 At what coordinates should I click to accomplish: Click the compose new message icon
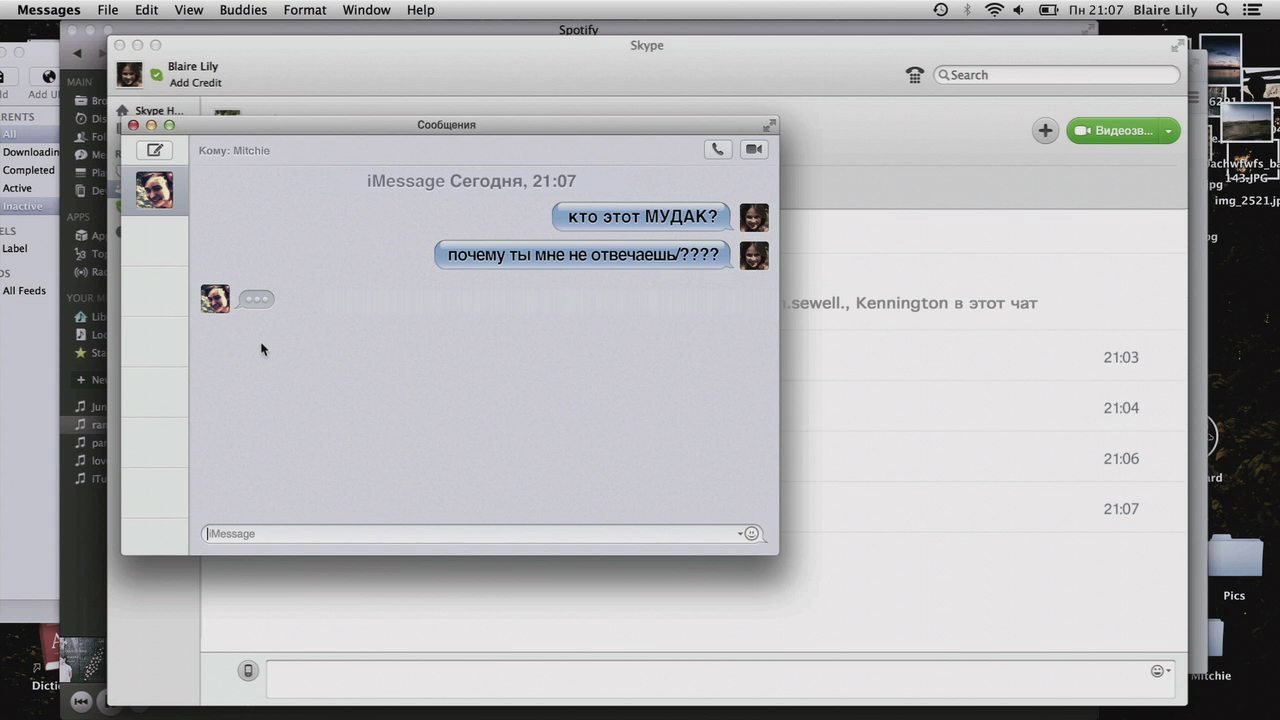(154, 150)
